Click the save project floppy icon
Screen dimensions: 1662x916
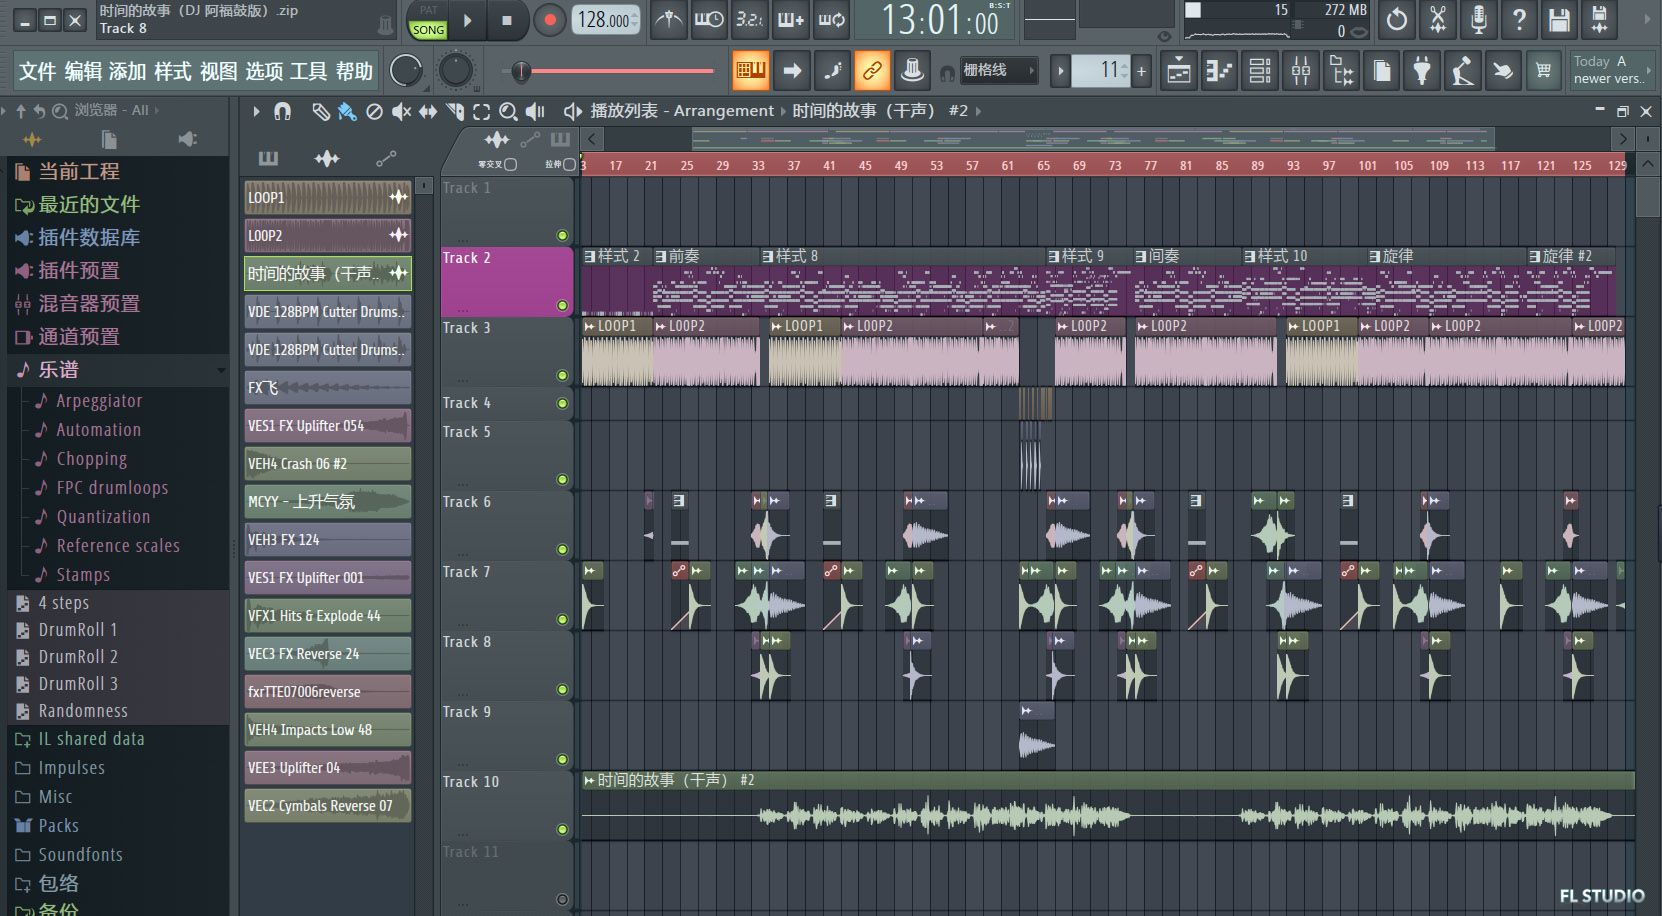click(x=1559, y=19)
